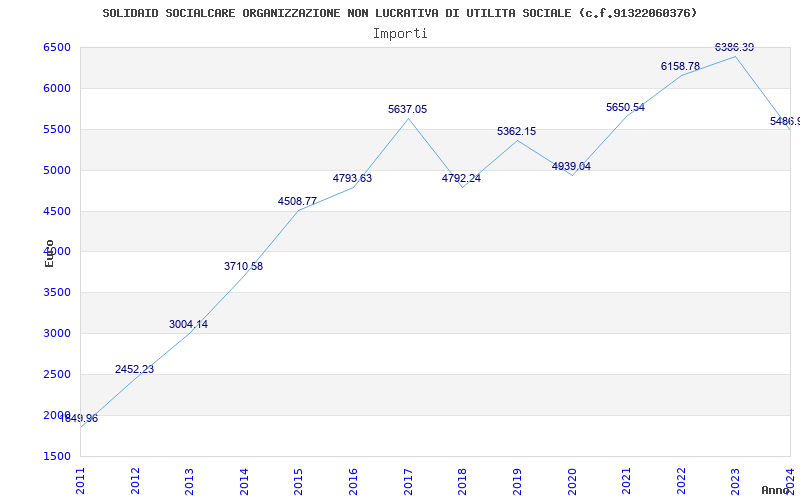Select the 2019 x-axis year label

[x=517, y=481]
